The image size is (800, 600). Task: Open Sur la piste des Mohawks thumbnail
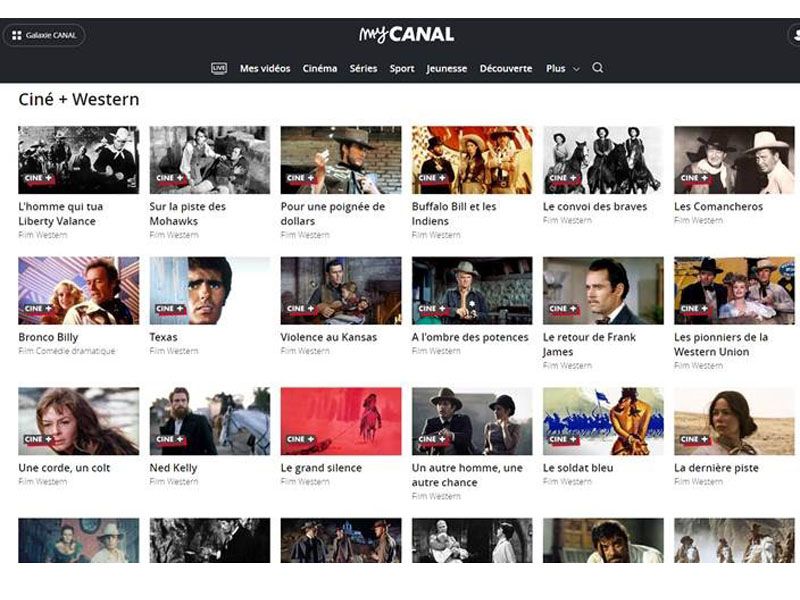210,160
